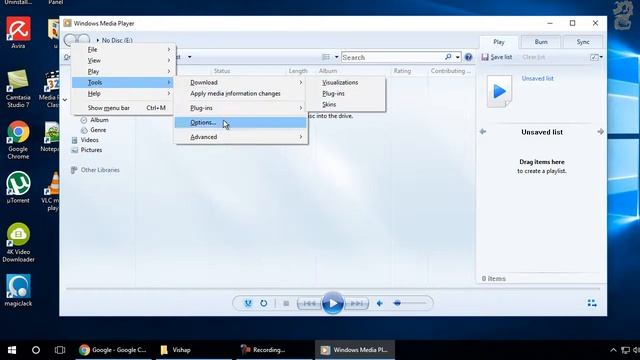Click the search magnifier icon
This screenshot has height=360, width=640.
point(448,57)
